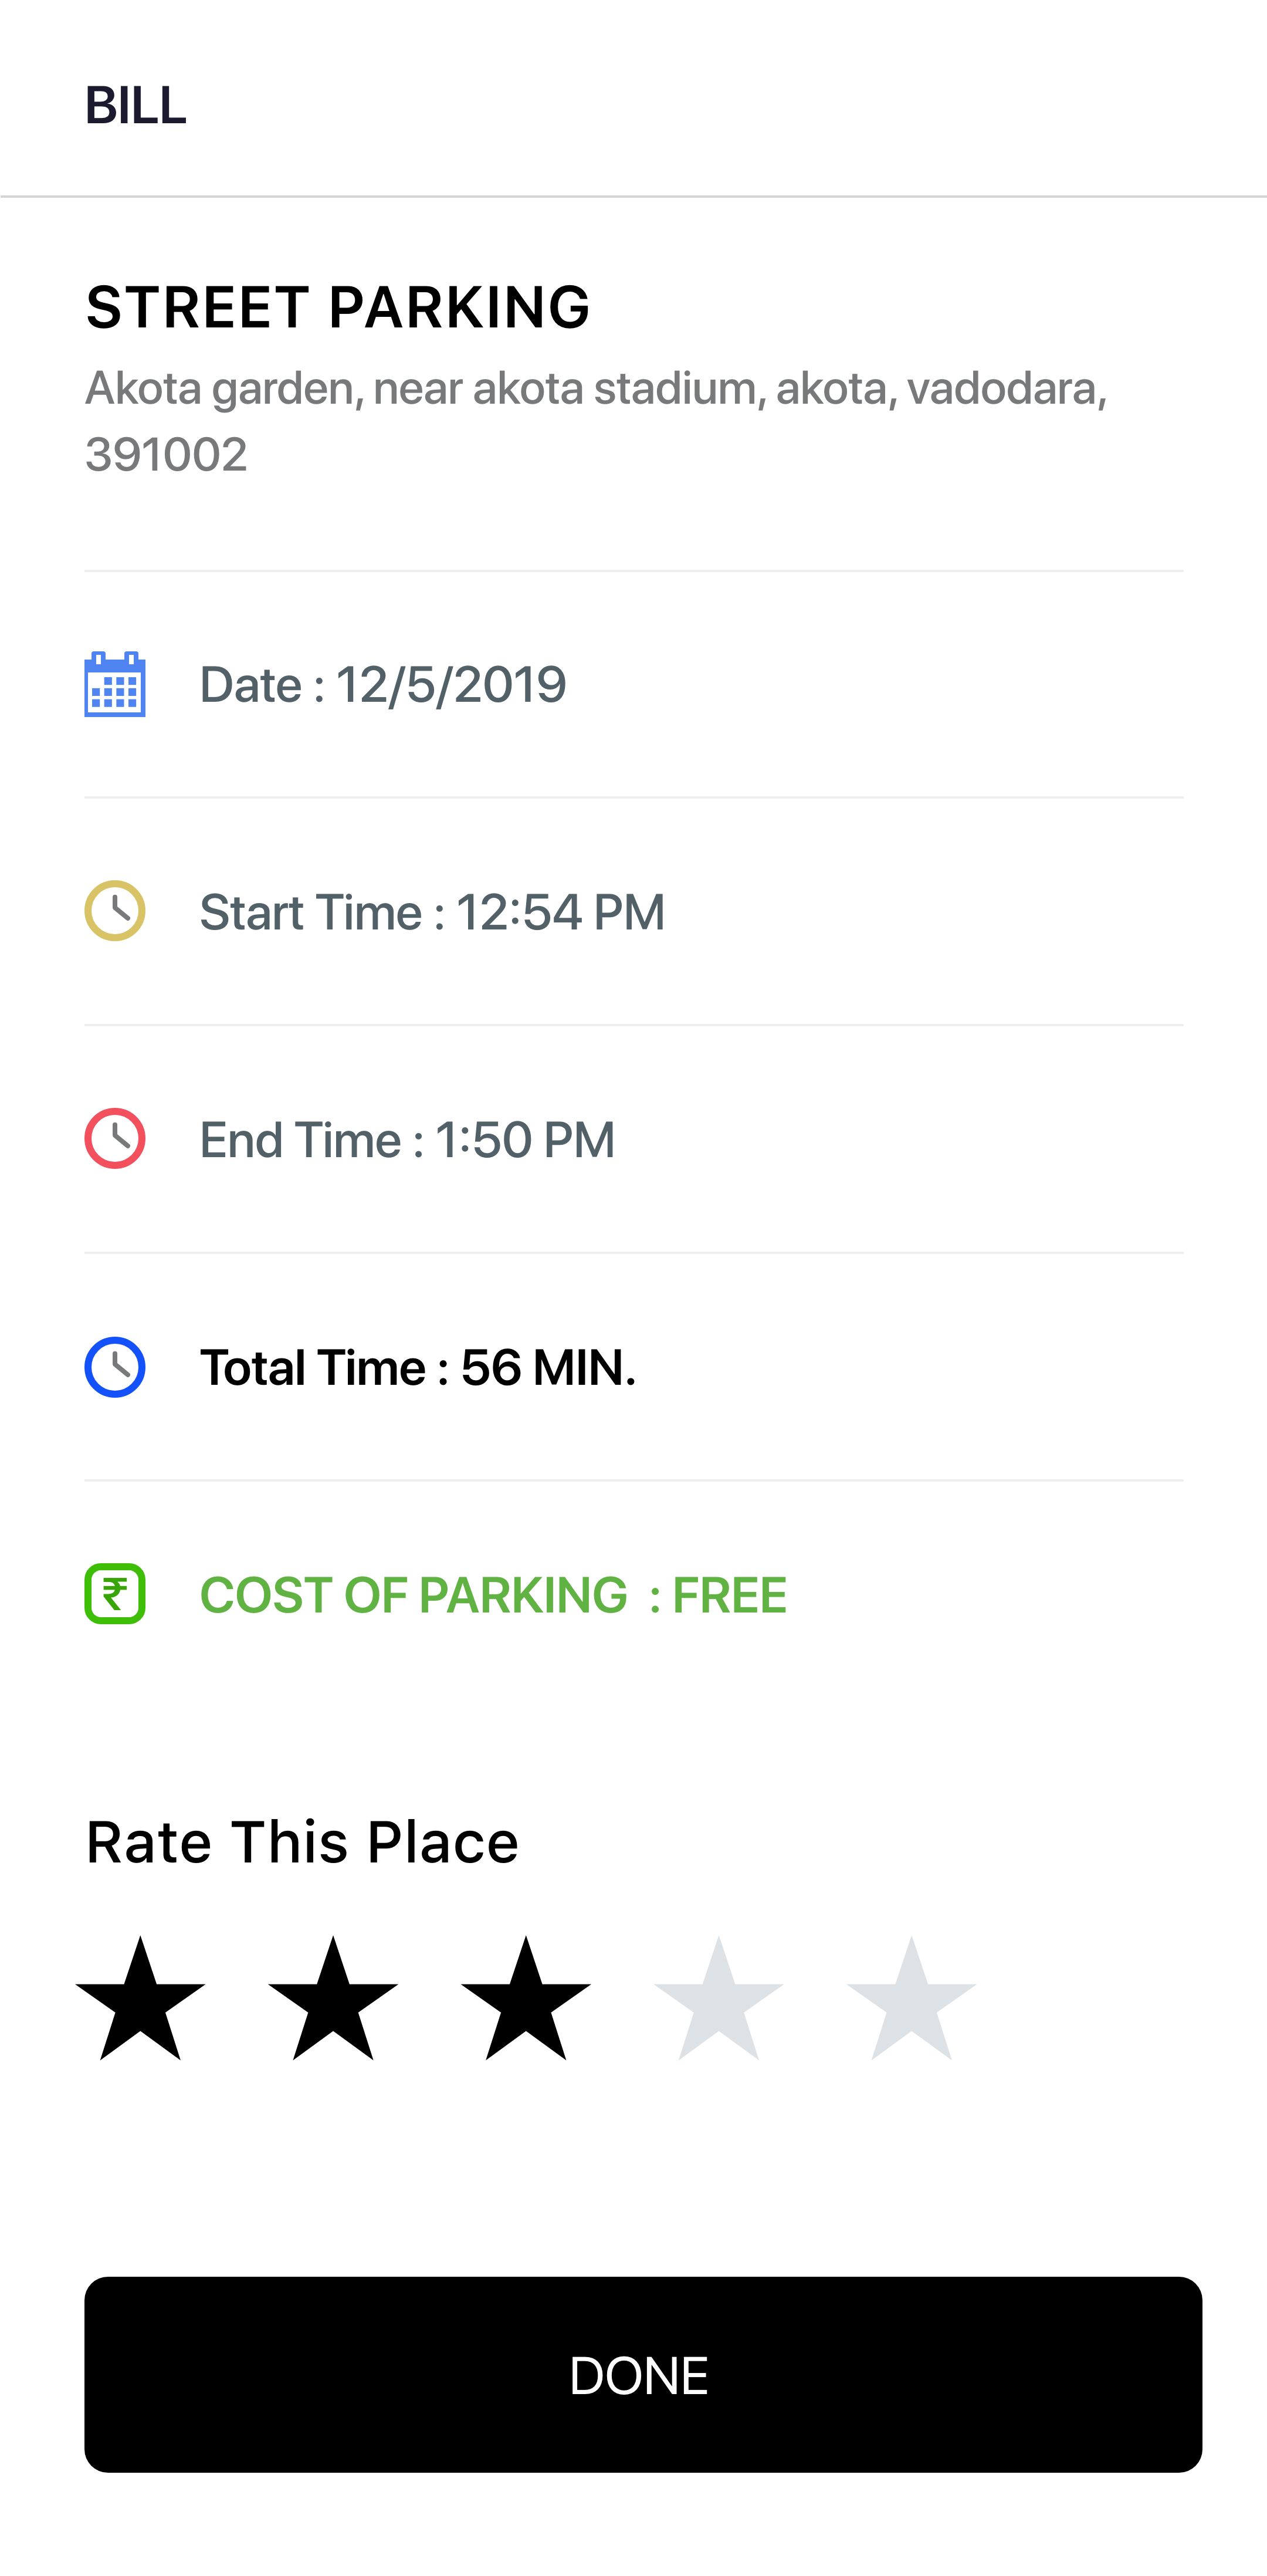Set rating to three stars

click(526, 2001)
